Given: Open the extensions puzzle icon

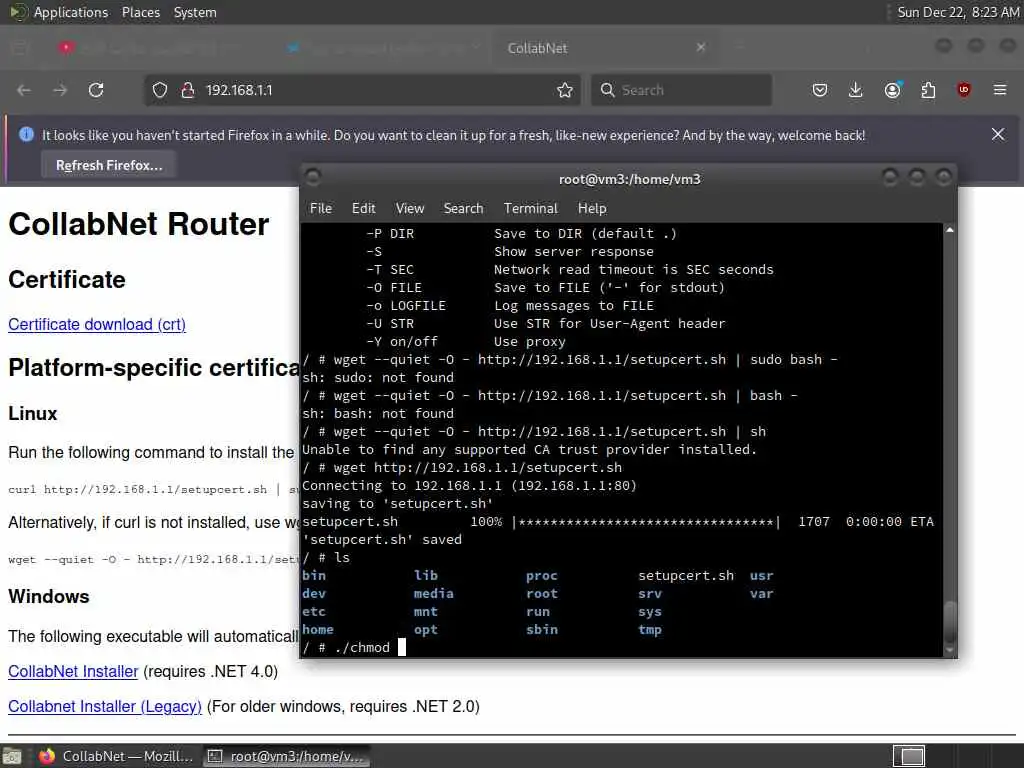Looking at the screenshot, I should (928, 90).
